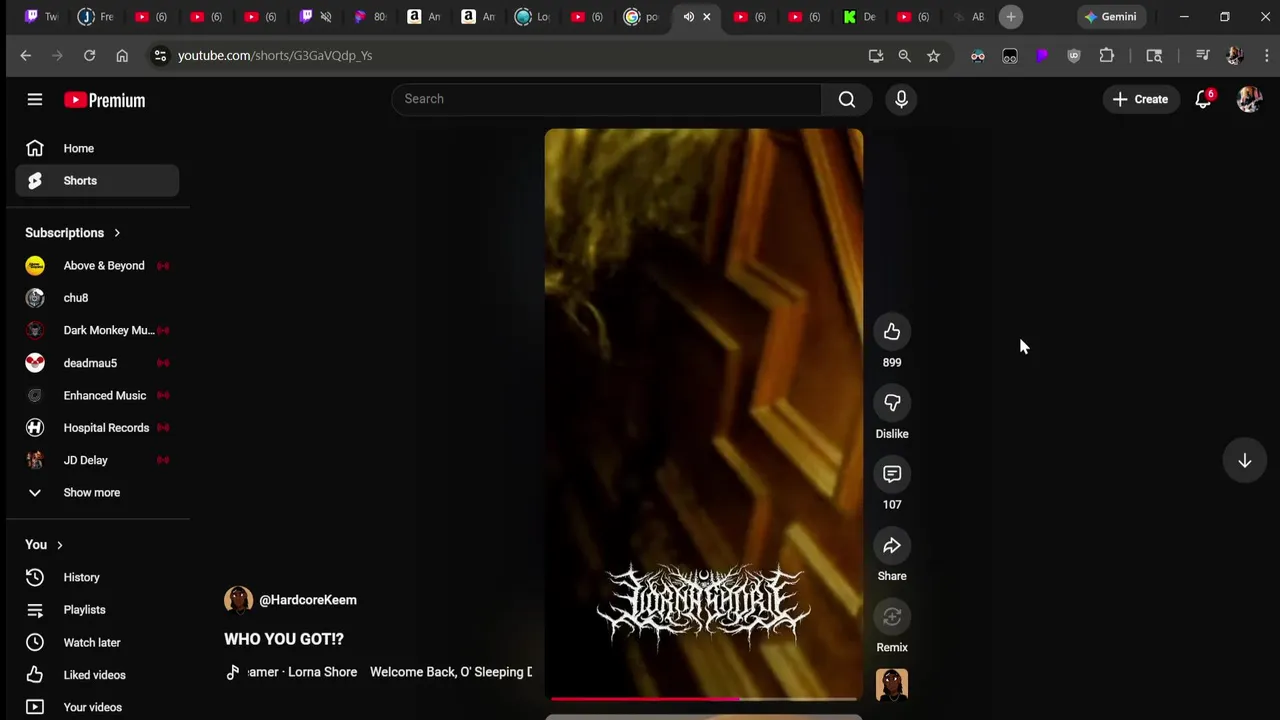
Task: Open the Create menu
Action: [x=1140, y=99]
